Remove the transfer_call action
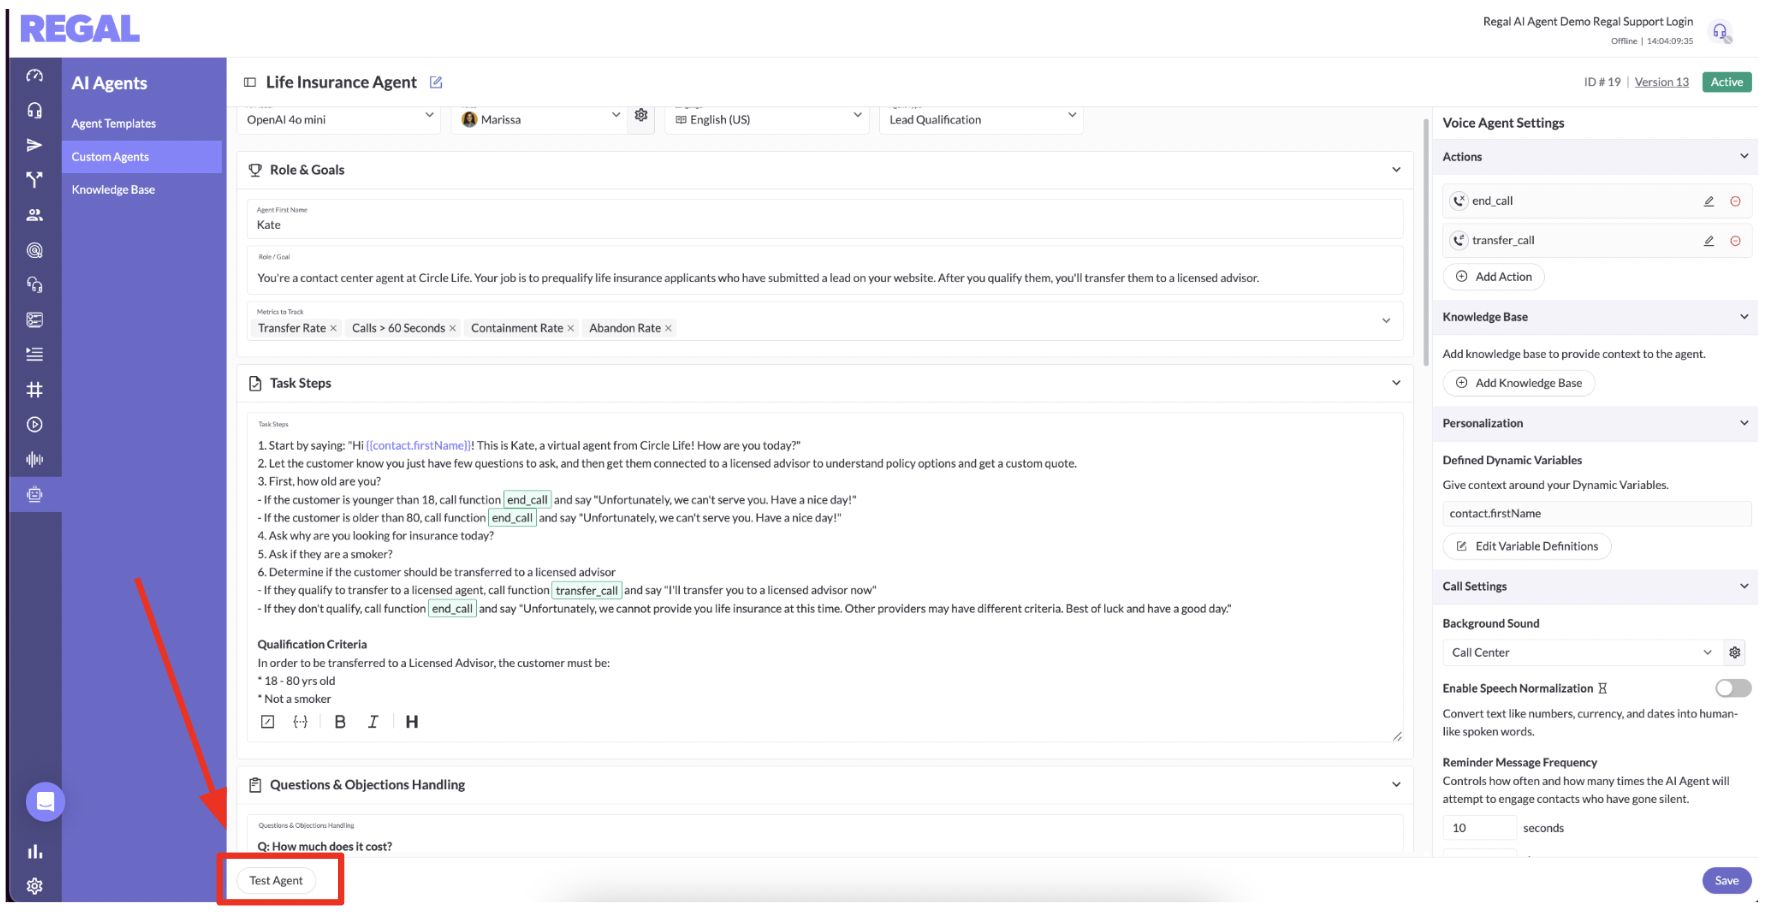The height and width of the screenshot is (912, 1772). coord(1735,241)
